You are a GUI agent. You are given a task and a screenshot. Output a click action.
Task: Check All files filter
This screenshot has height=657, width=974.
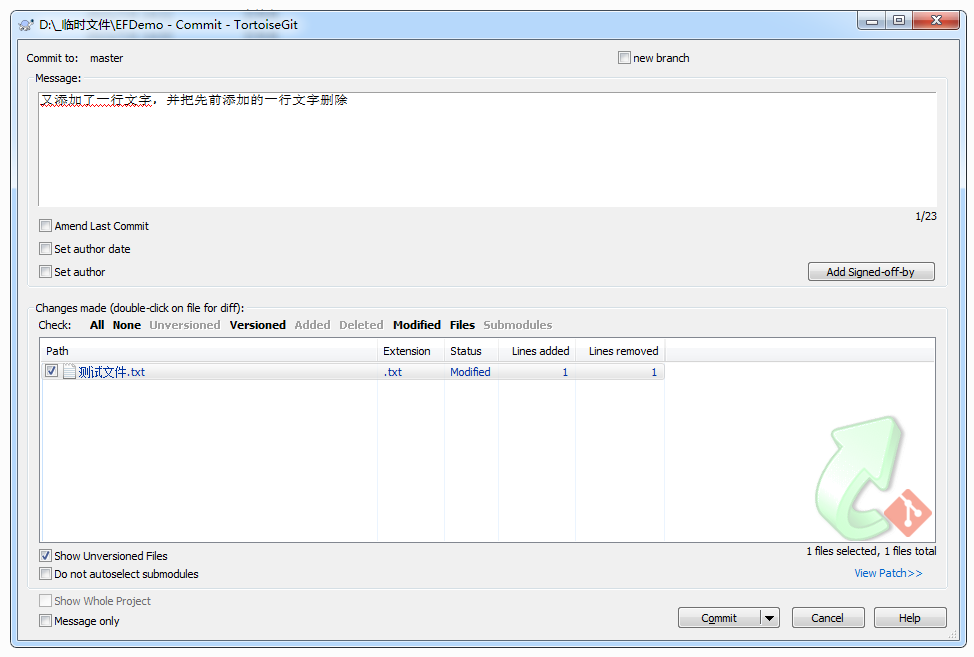coord(97,325)
